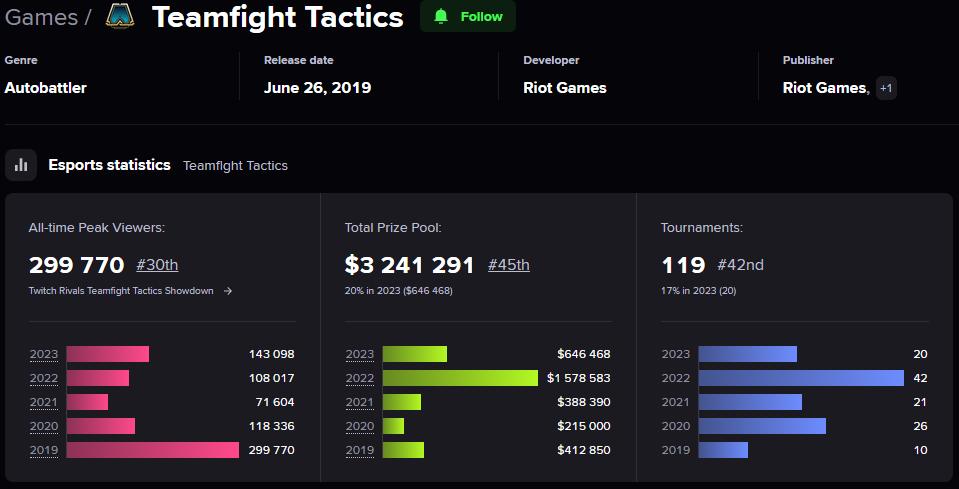The image size is (959, 489).
Task: Click the 143 098 viewers value
Action: point(272,354)
